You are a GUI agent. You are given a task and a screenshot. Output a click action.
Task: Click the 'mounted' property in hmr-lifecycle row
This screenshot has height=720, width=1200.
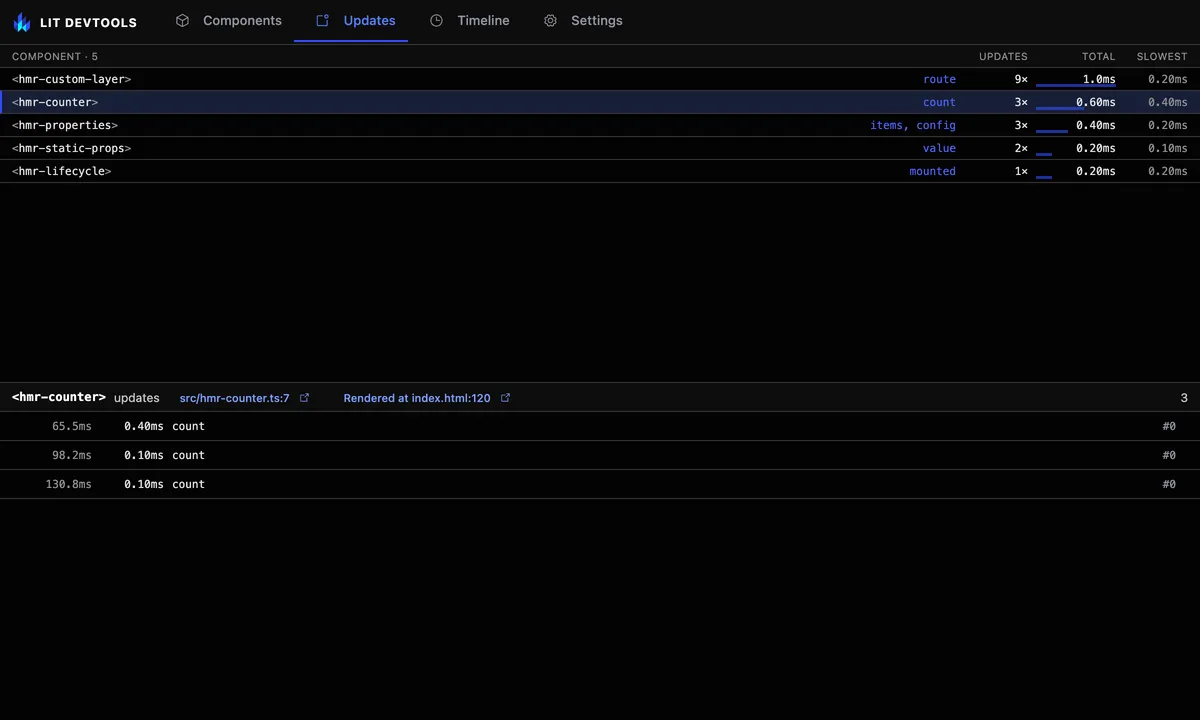tap(933, 171)
